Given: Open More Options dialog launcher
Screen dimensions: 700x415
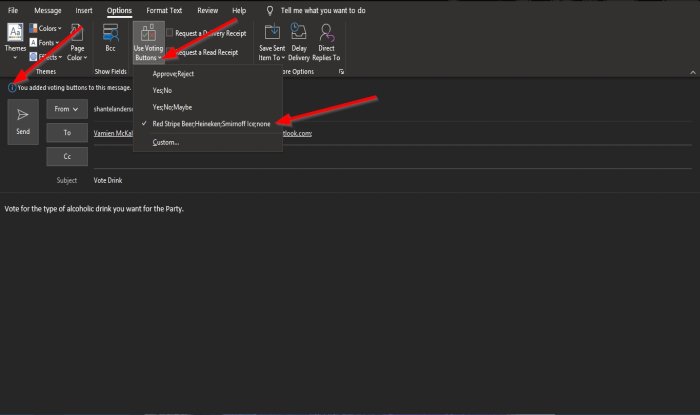Looking at the screenshot, I should point(342,71).
